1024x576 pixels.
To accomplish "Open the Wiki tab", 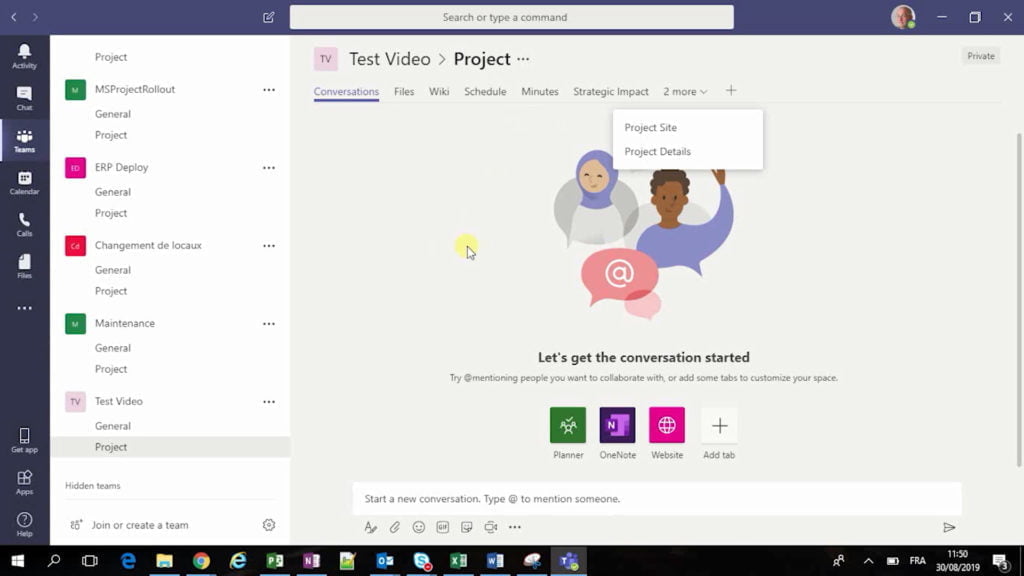I will pos(439,91).
